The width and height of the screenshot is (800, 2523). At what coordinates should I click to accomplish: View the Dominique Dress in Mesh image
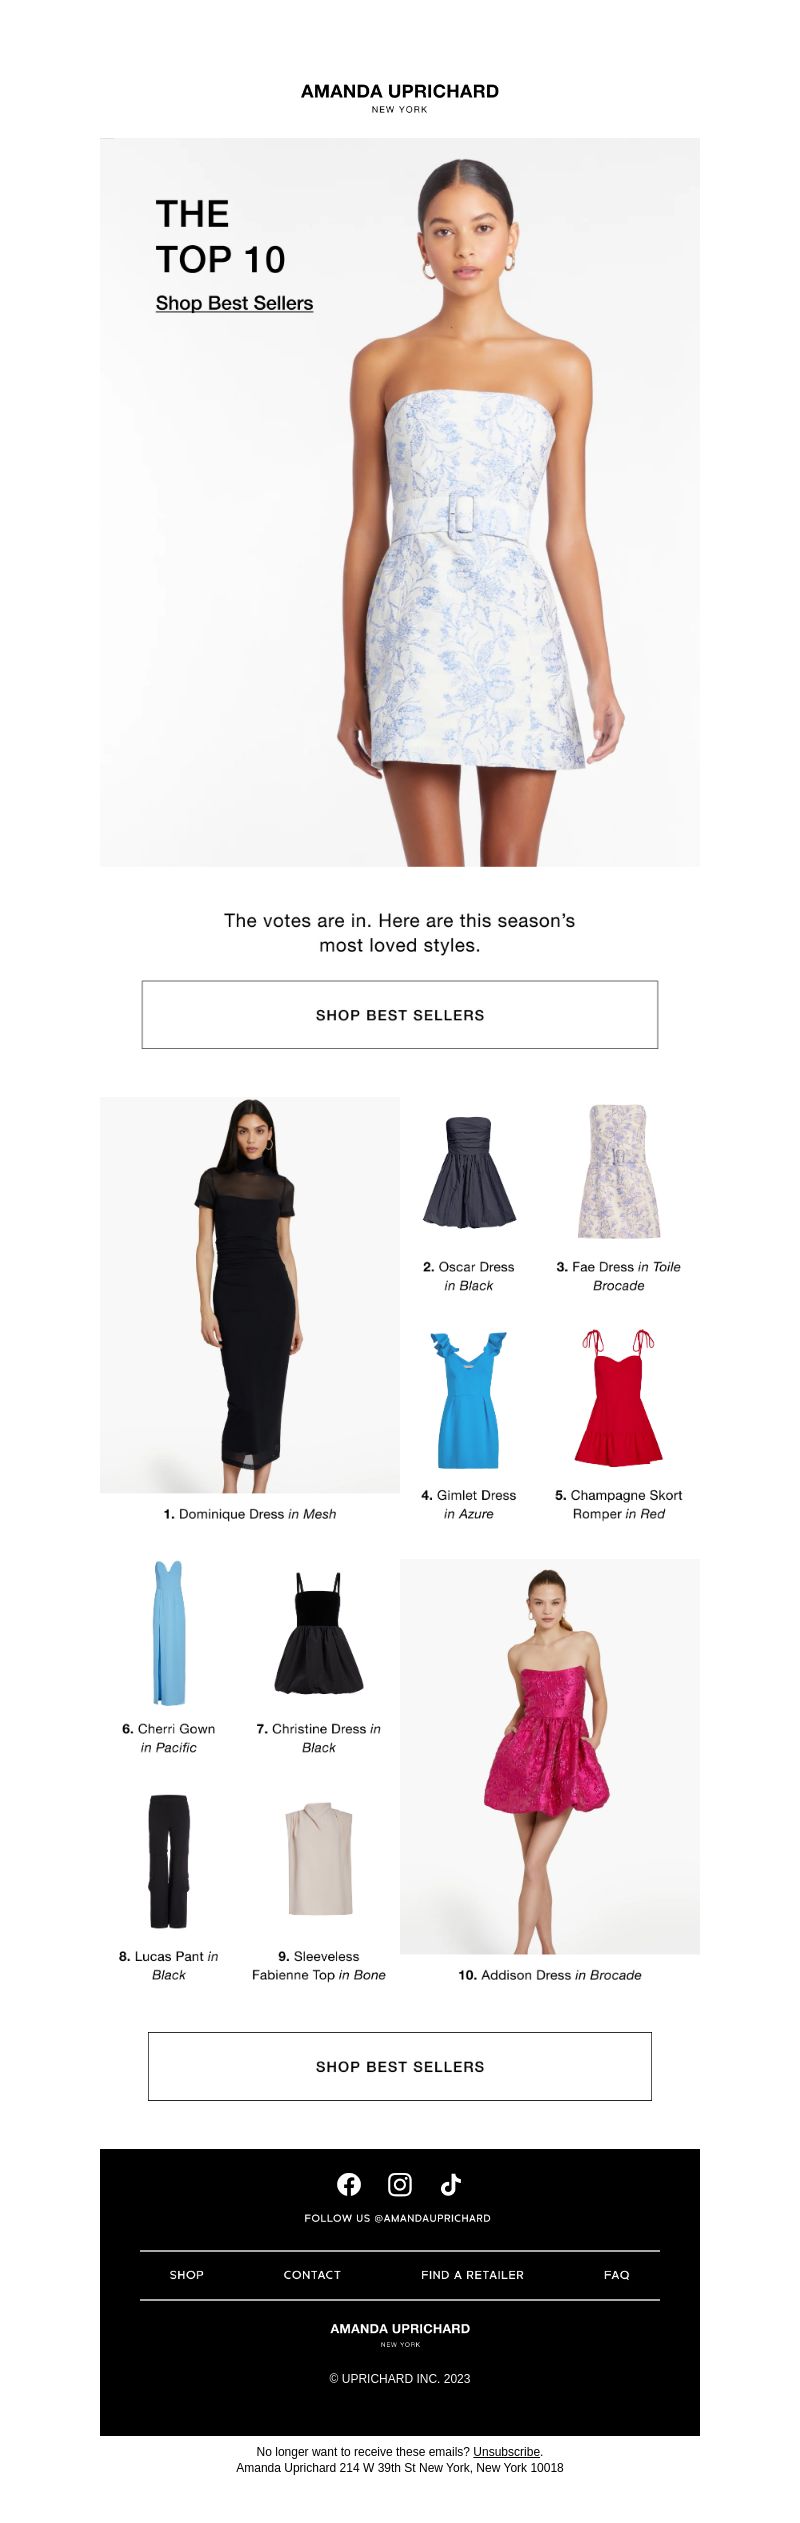[x=250, y=1295]
